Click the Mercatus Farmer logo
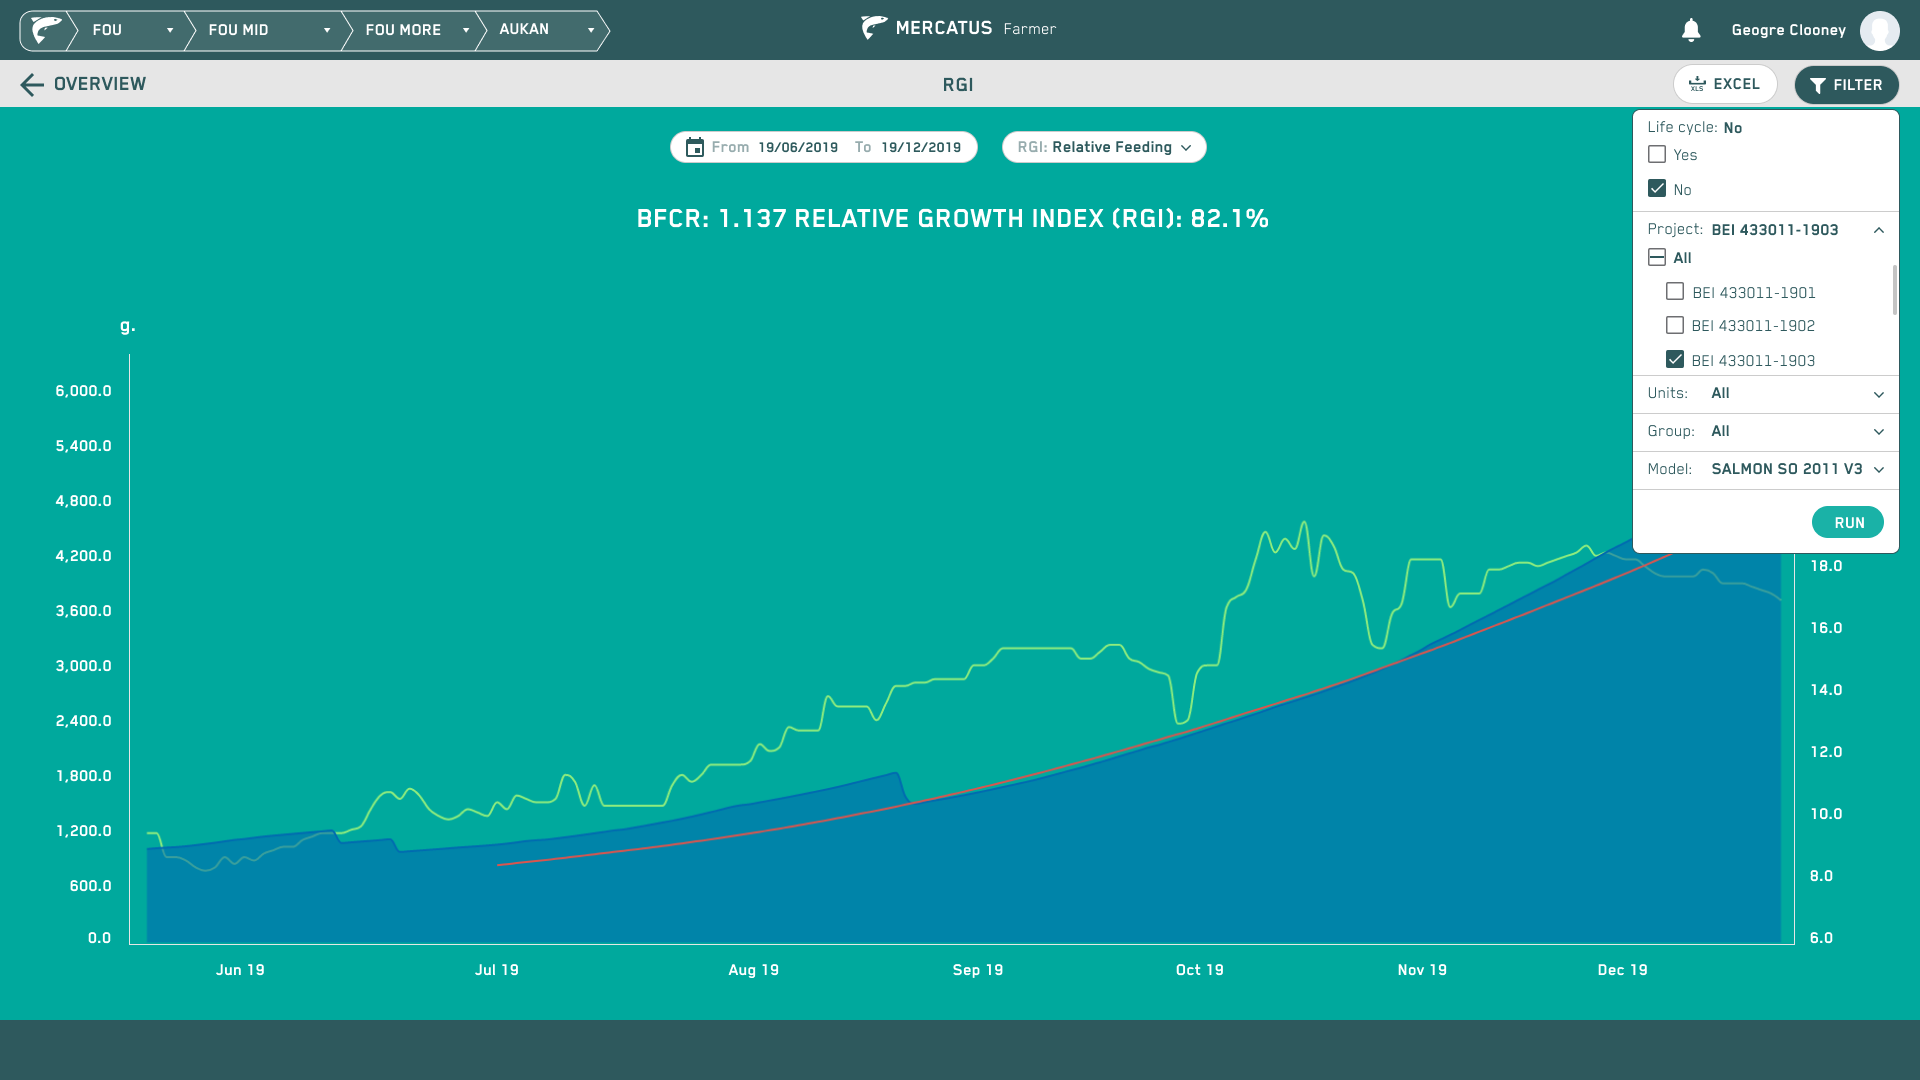Image resolution: width=1920 pixels, height=1080 pixels. pos(958,28)
